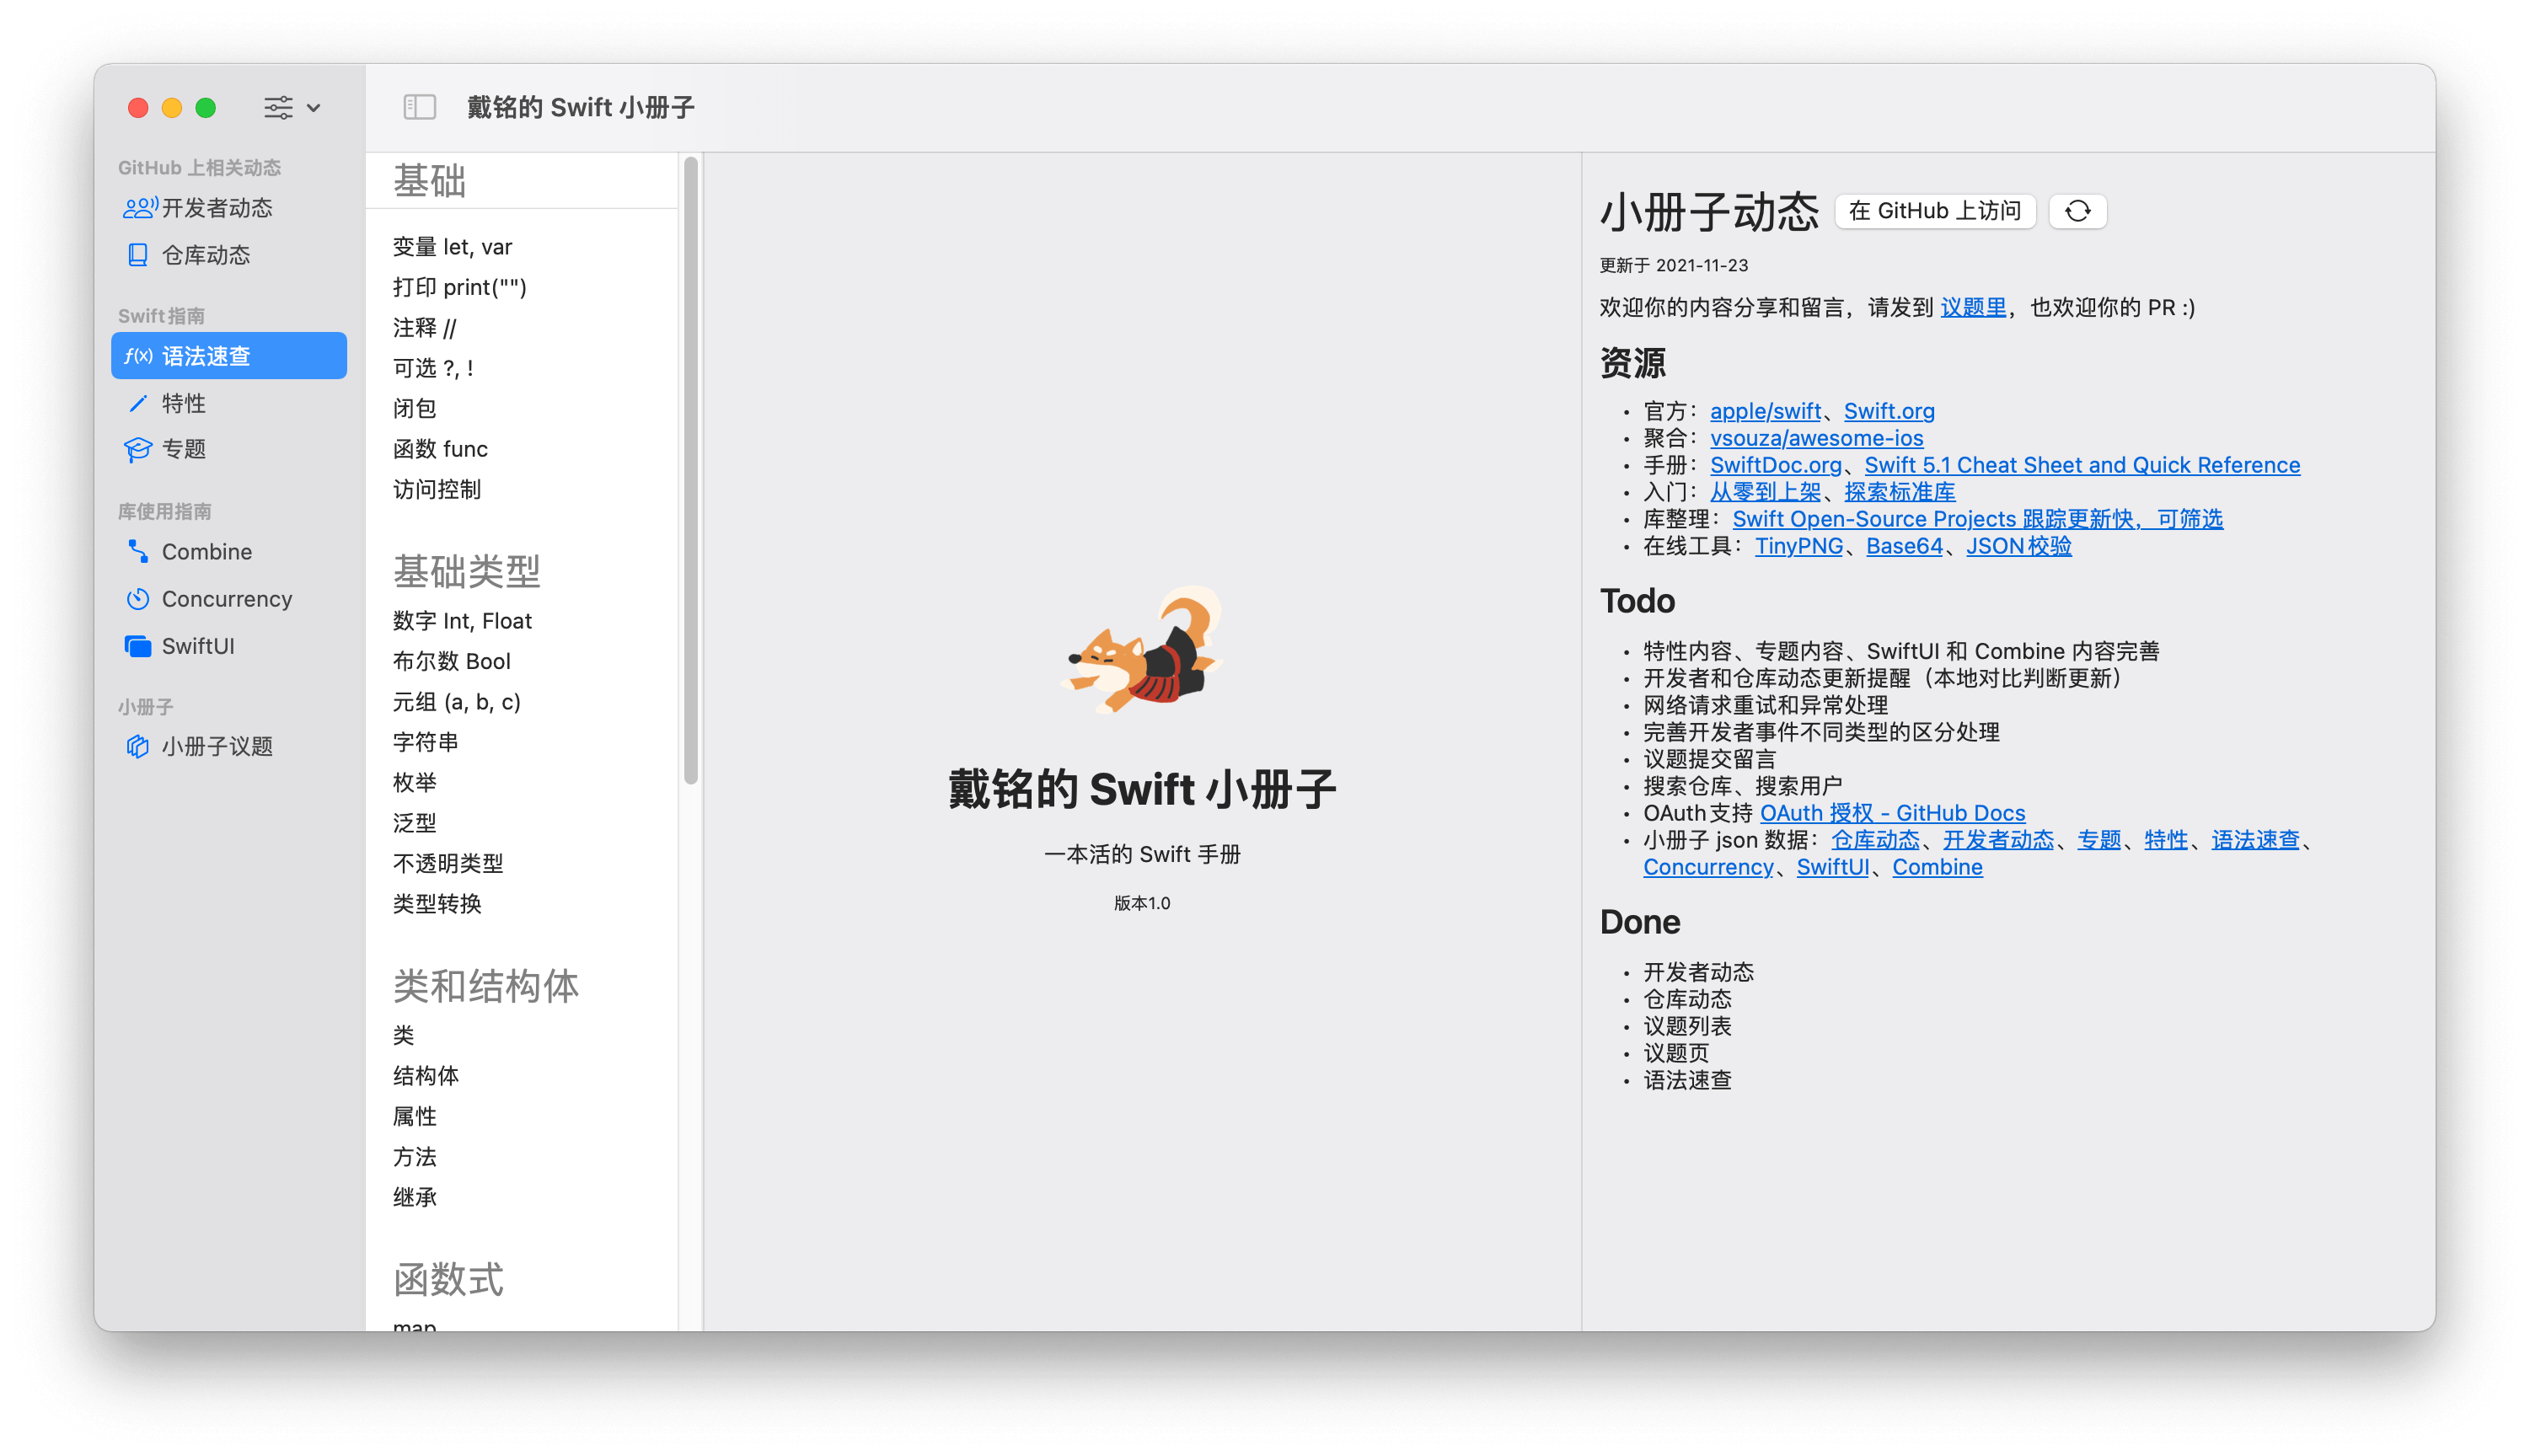Image resolution: width=2530 pixels, height=1456 pixels.
Task: Open SwiftUI json data link
Action: tap(1832, 867)
